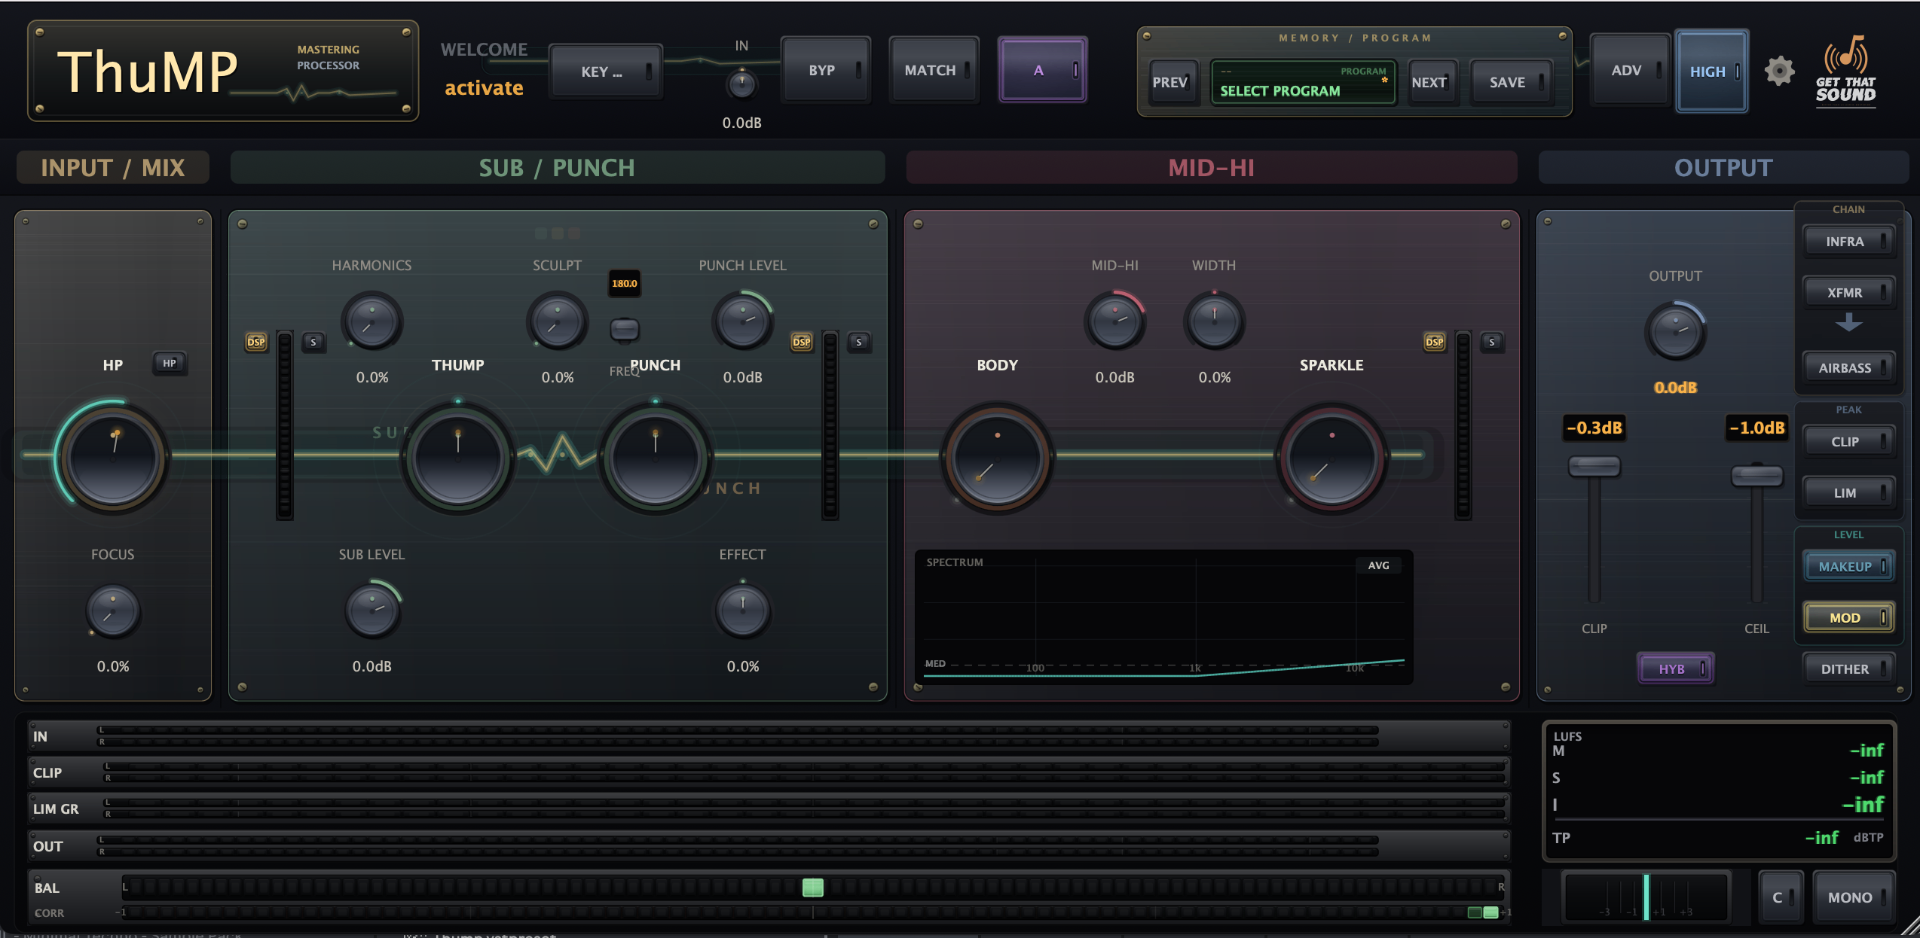Viewport: 1920px width, 938px height.
Task: Toggle the CLIP peak button
Action: 1848,441
